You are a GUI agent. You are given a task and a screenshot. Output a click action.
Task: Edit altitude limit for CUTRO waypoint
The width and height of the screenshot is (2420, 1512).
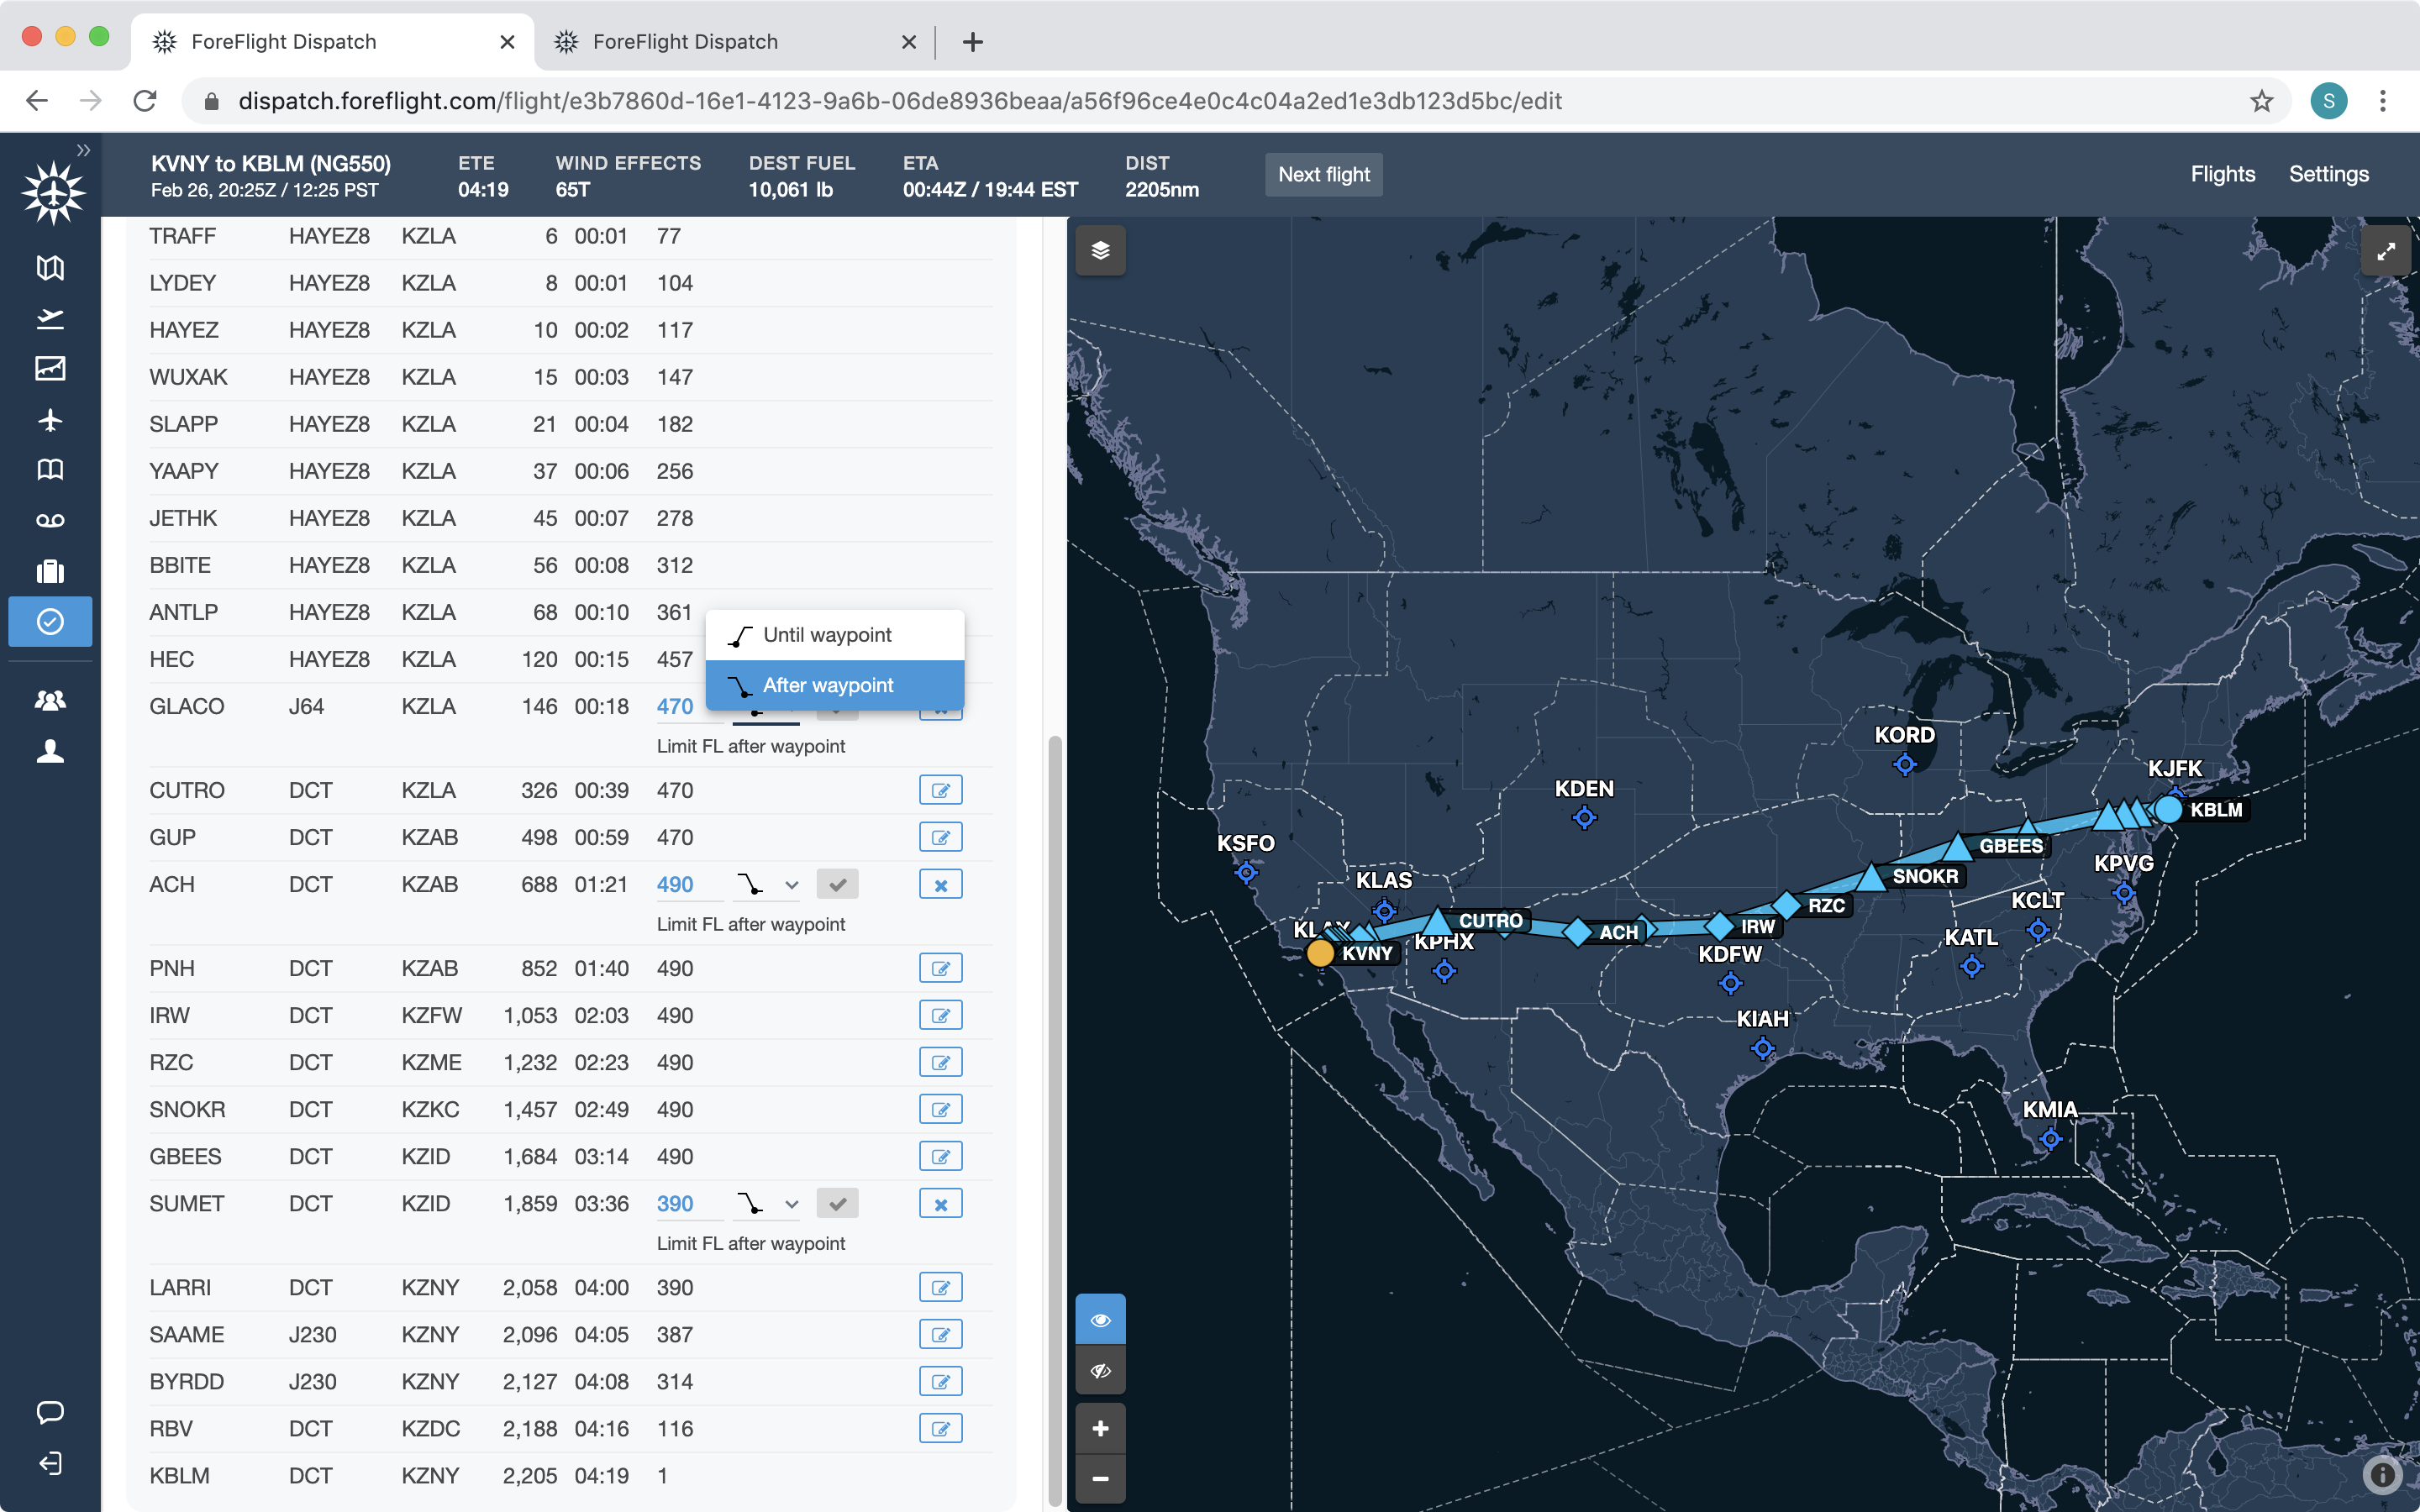940,790
